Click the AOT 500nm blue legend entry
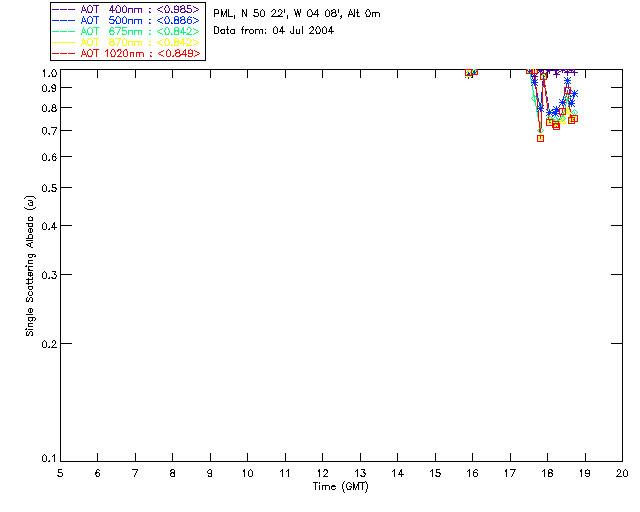Viewport: 640px width, 512px height. click(126, 20)
